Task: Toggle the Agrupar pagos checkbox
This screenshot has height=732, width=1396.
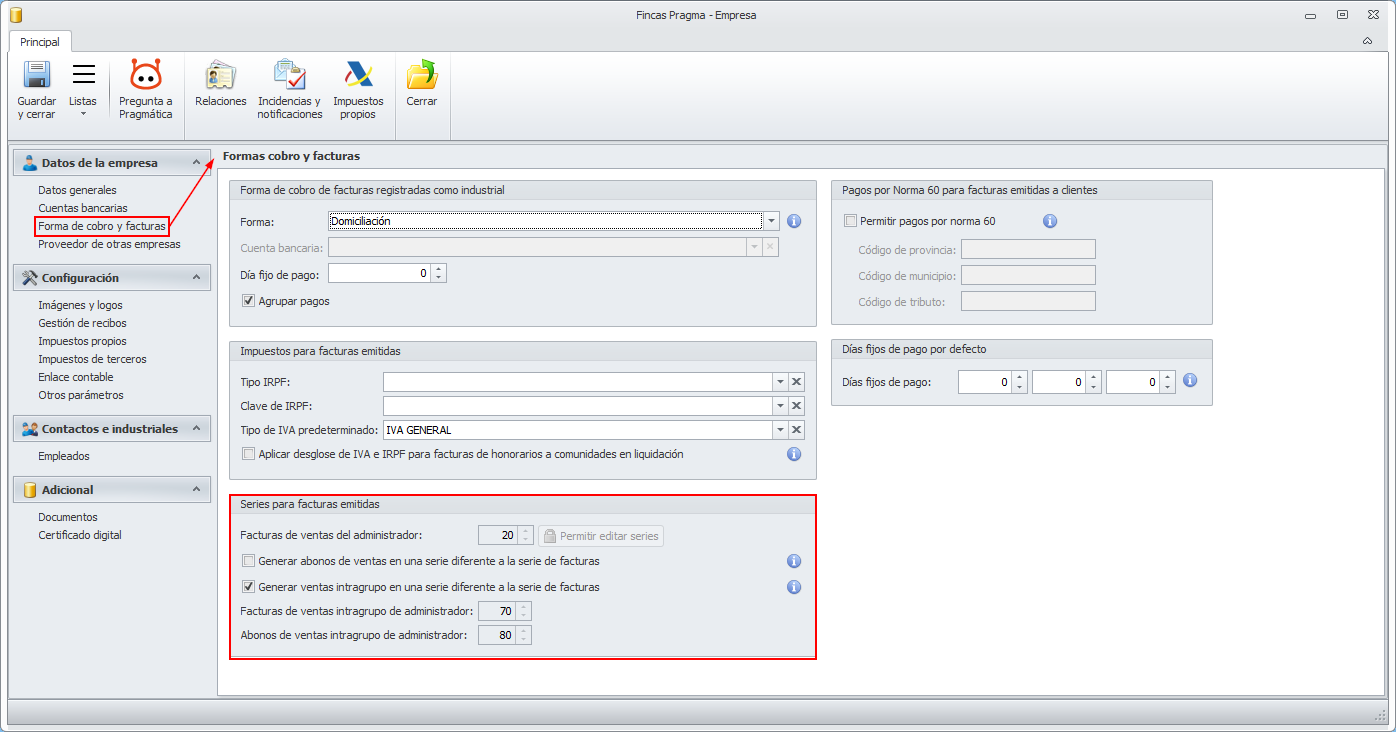Action: 249,301
